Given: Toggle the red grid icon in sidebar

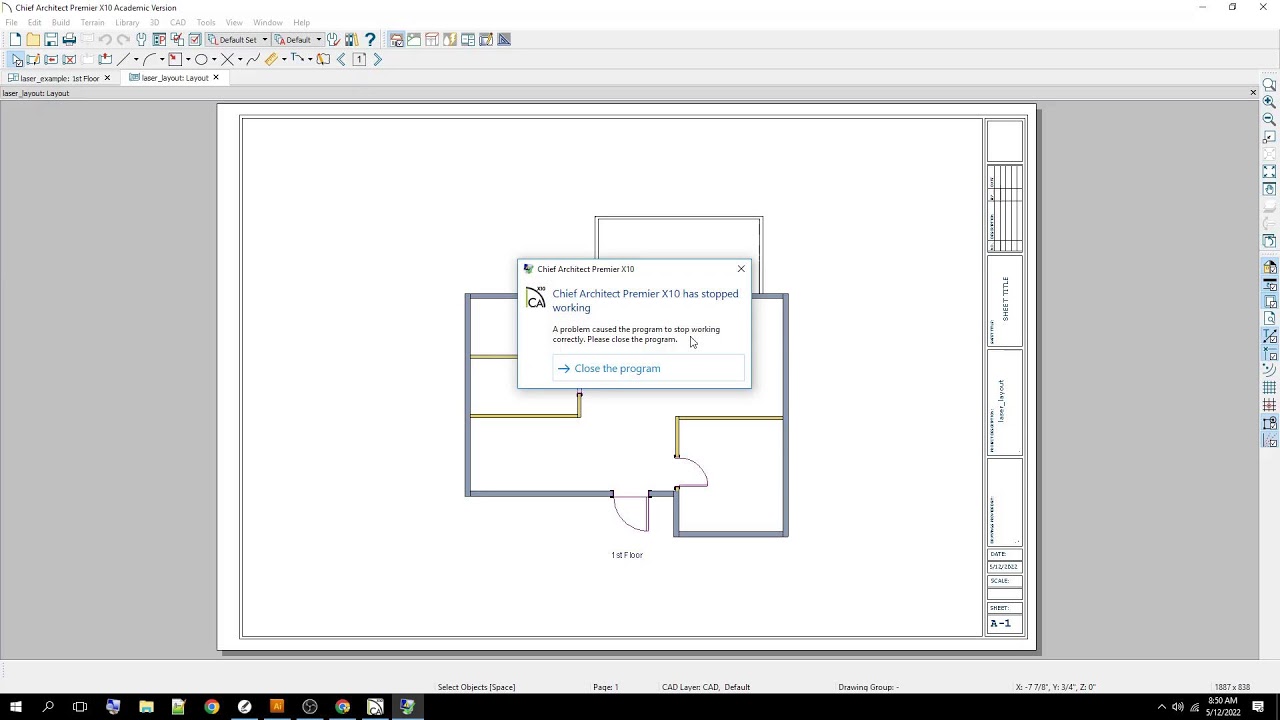Looking at the screenshot, I should [1269, 405].
